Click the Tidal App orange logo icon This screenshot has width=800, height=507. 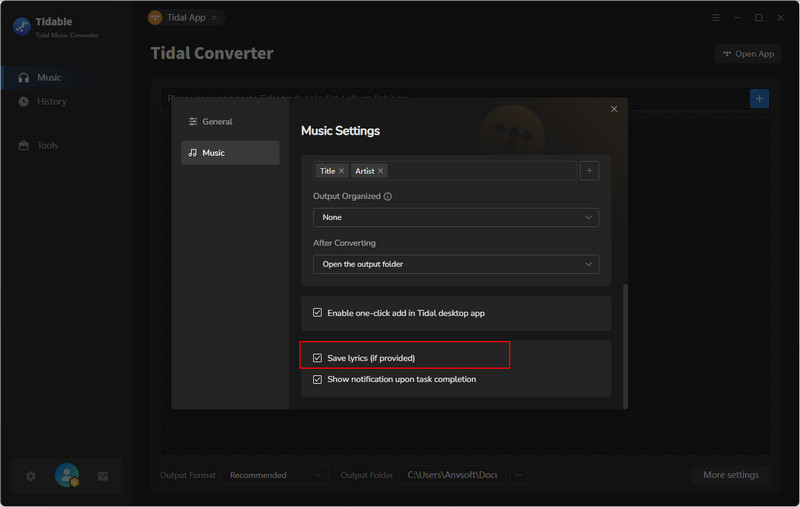click(x=155, y=18)
